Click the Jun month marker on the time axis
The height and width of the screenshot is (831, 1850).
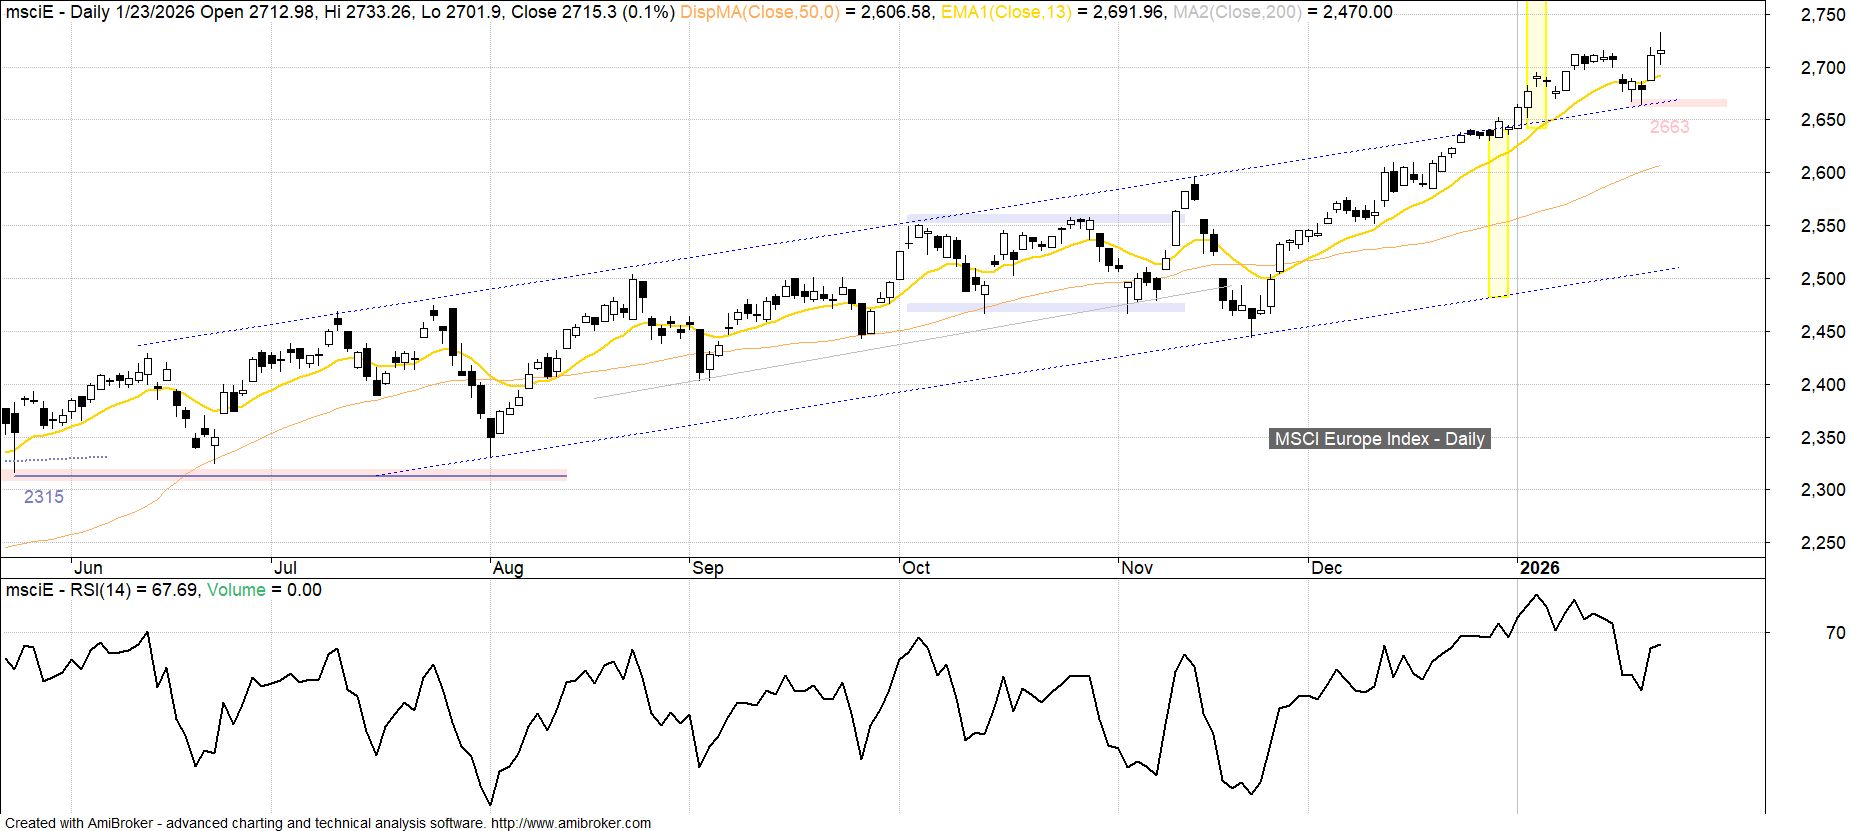coord(88,568)
